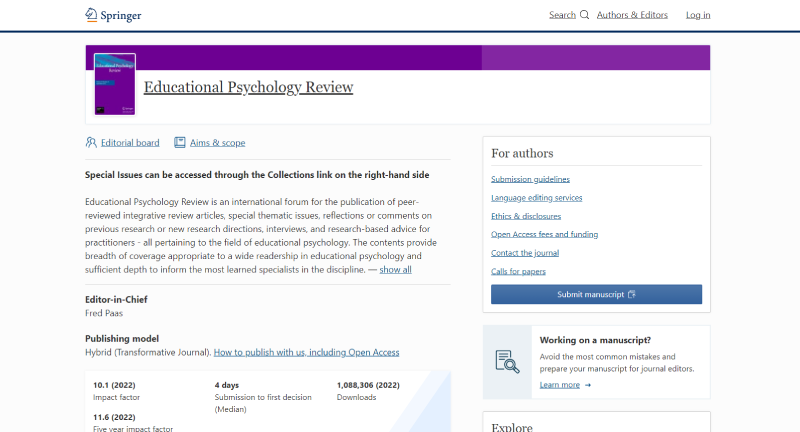The image size is (800, 432).
Task: Click the 11.6 (2022) five year value
Action: (x=114, y=417)
